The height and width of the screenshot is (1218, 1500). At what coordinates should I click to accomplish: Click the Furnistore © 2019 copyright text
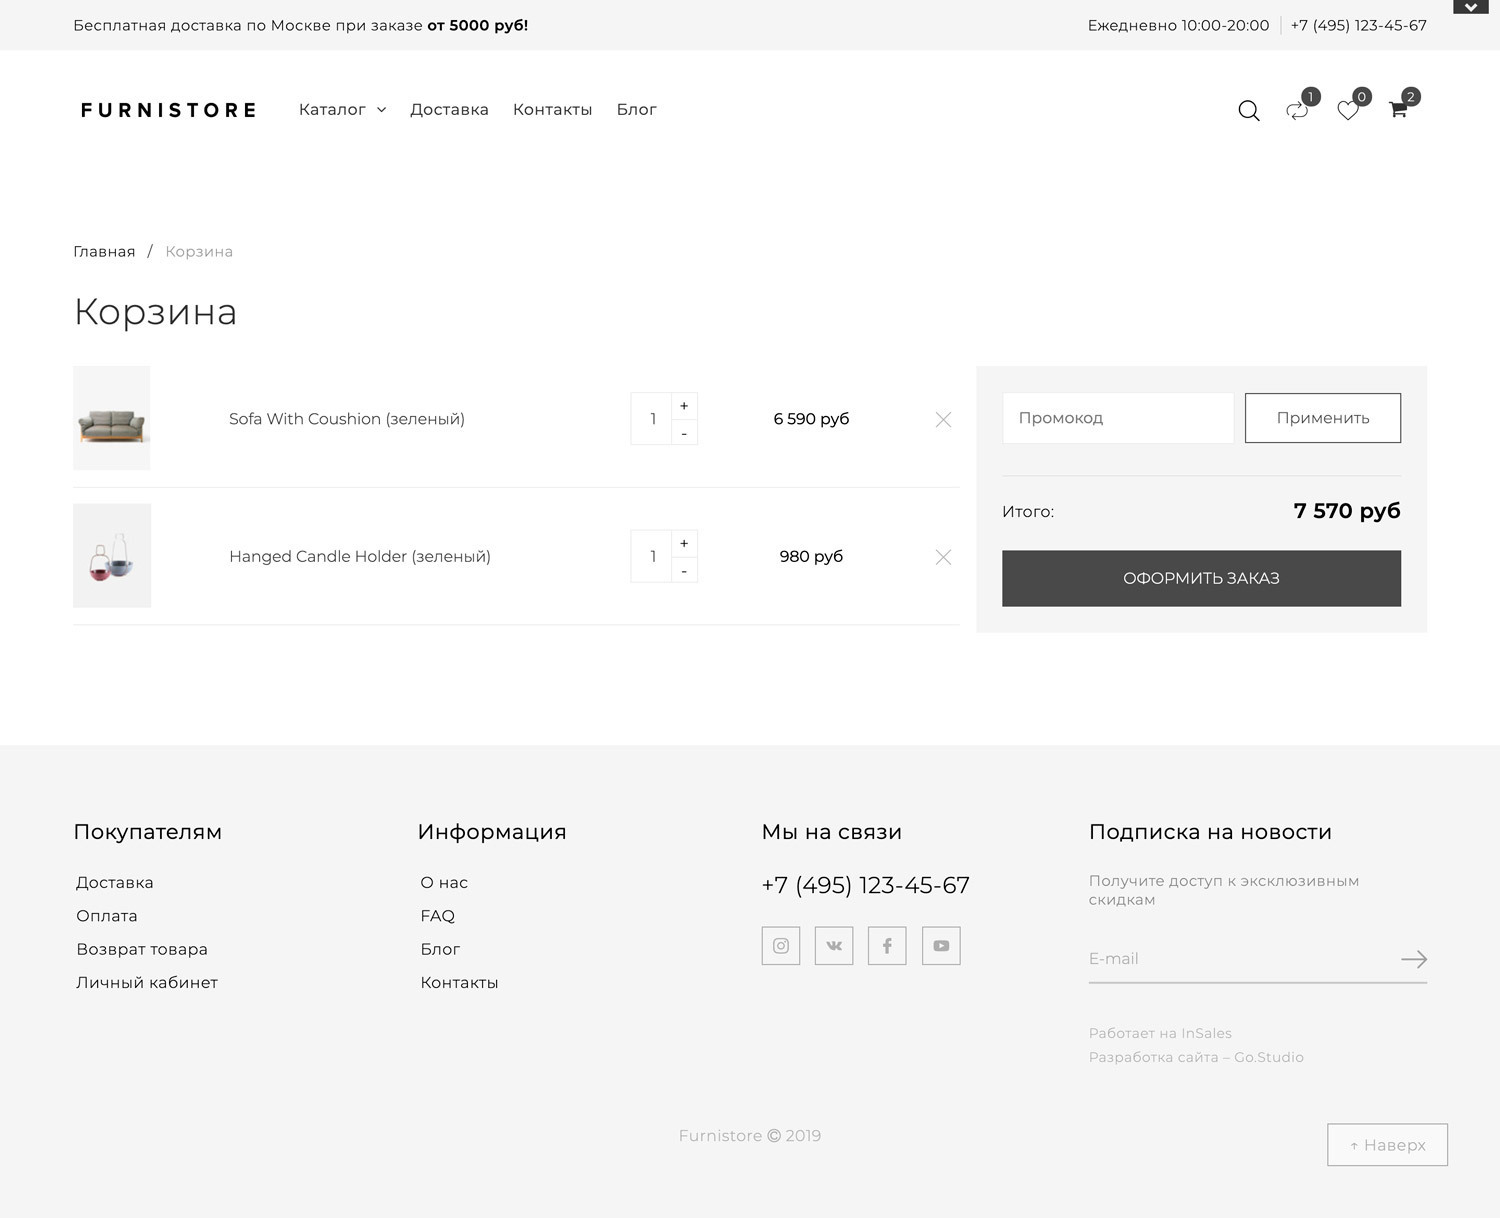pyautogui.click(x=750, y=1136)
